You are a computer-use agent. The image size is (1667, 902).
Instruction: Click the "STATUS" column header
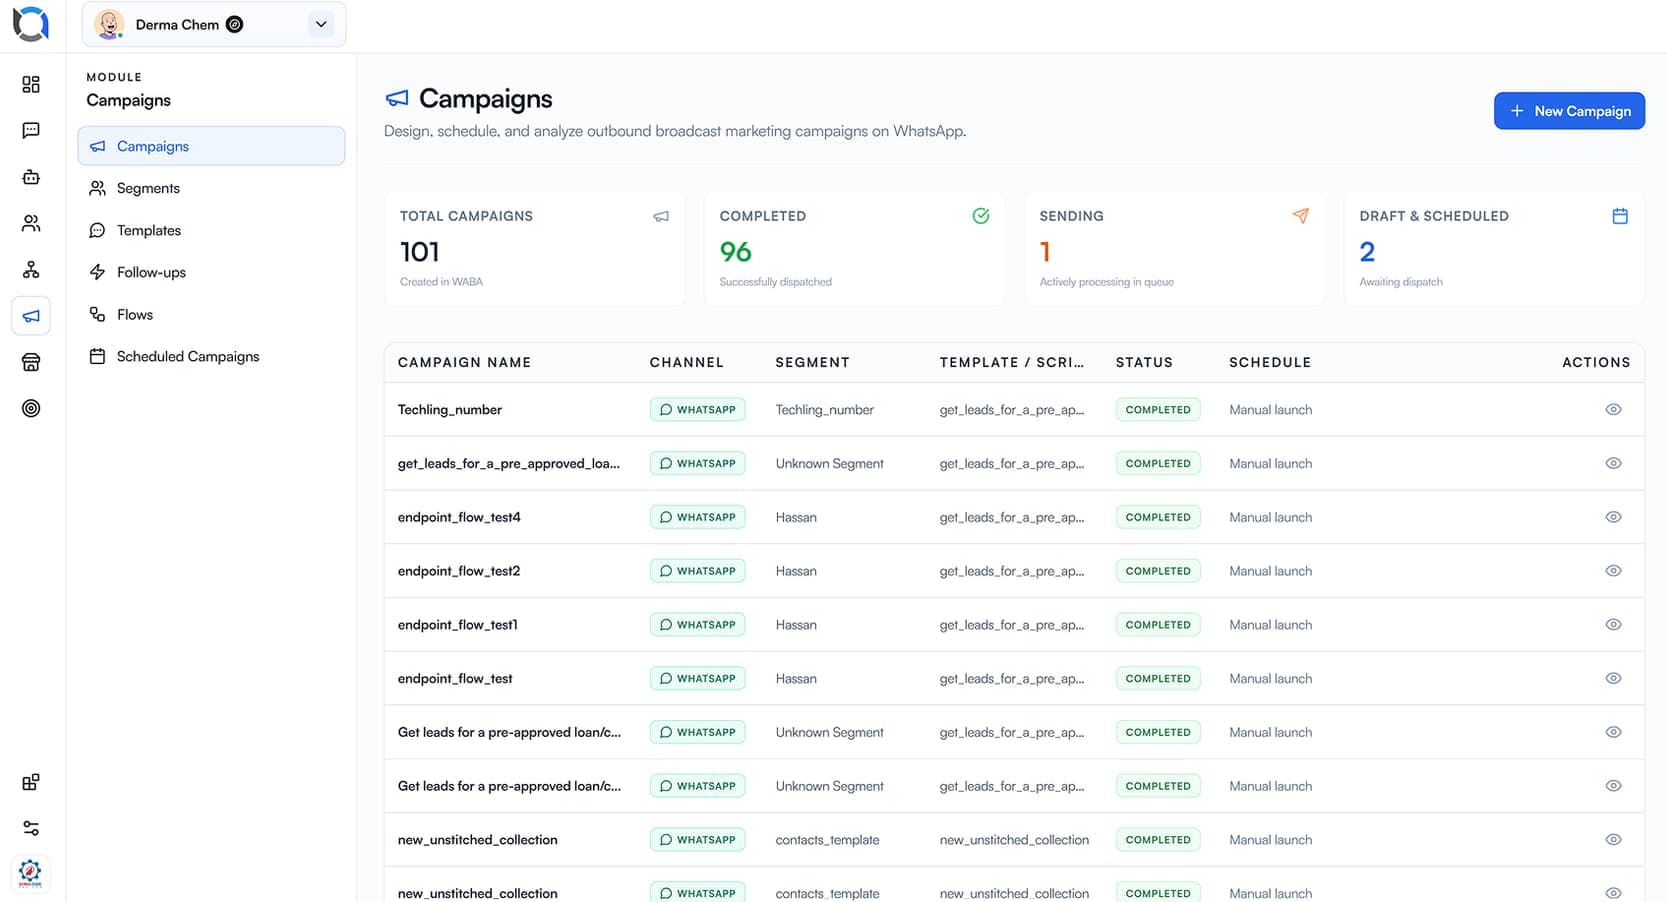(x=1144, y=362)
